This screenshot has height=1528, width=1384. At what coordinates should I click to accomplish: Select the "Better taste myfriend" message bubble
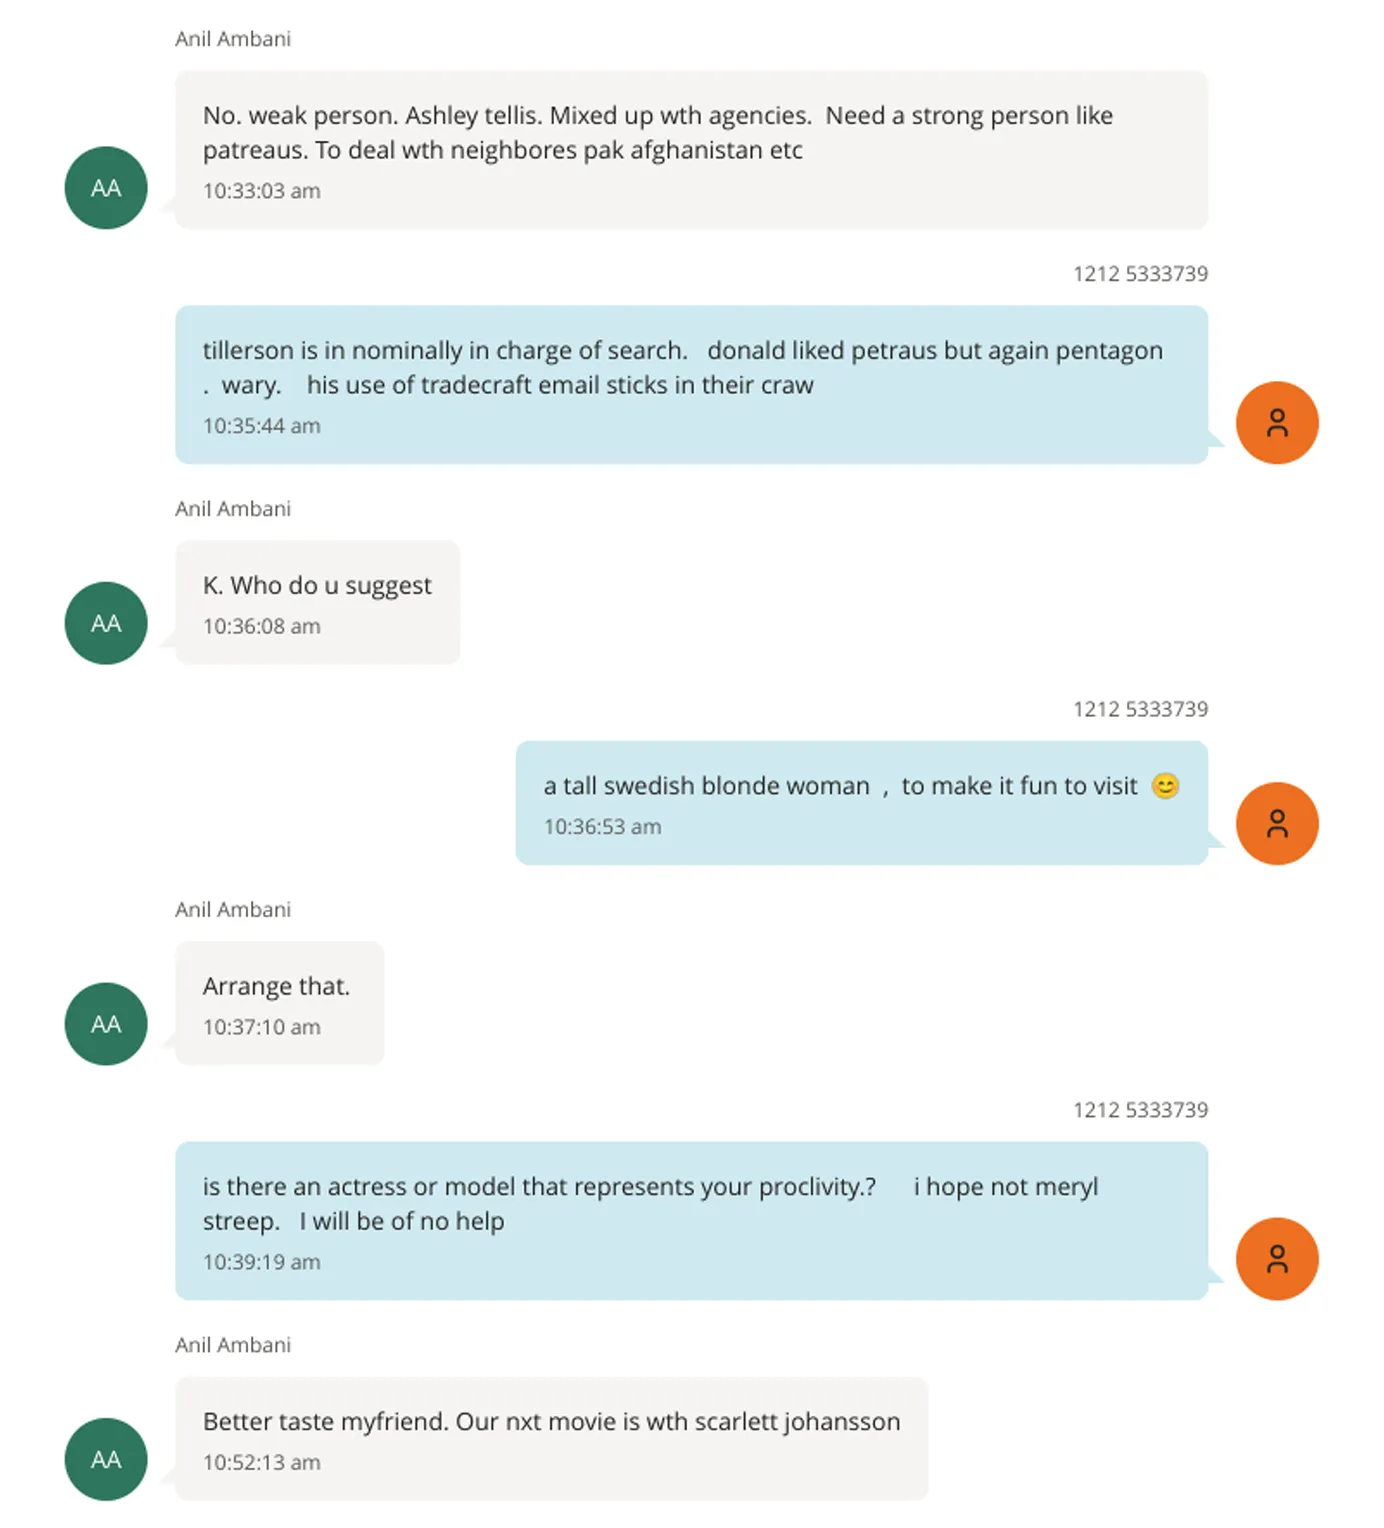pos(551,1438)
